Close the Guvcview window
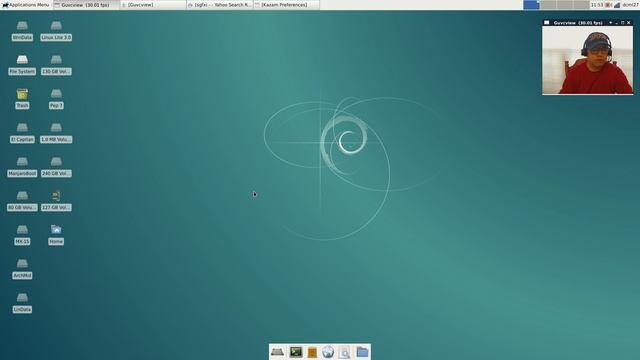Screen dimensions: 640x360 [629, 23]
